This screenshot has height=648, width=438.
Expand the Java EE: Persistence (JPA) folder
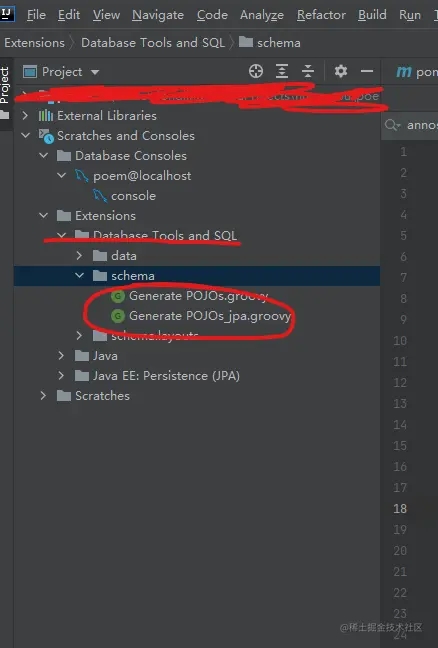62,376
